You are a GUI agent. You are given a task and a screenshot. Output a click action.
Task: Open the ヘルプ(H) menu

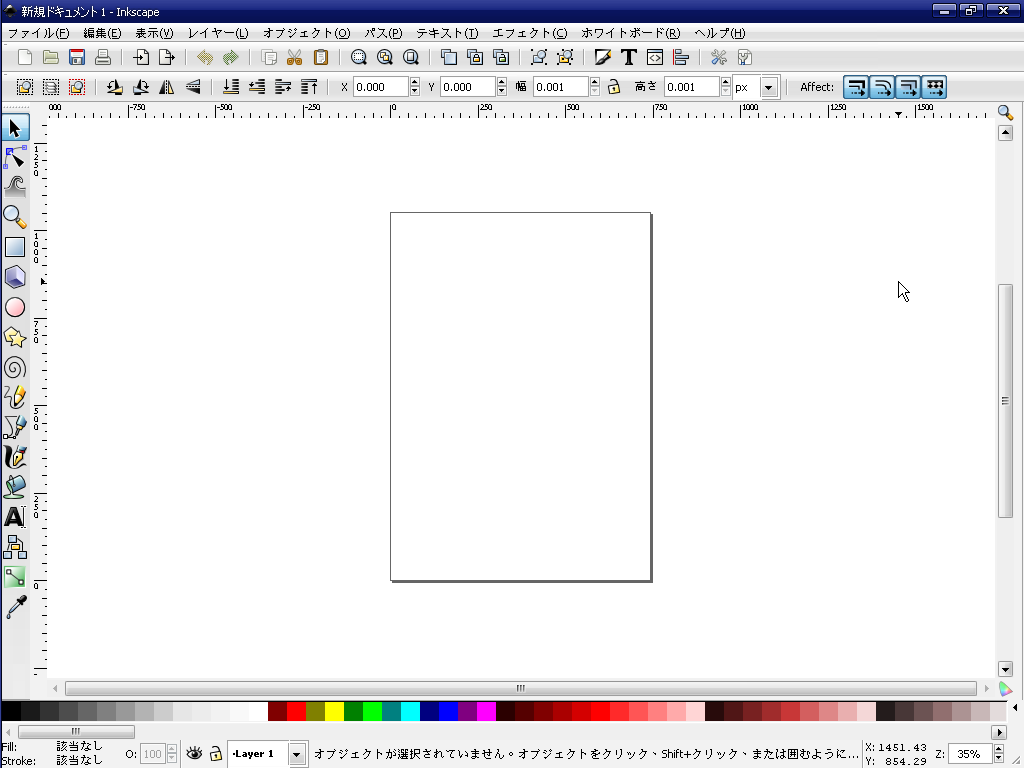pyautogui.click(x=719, y=33)
